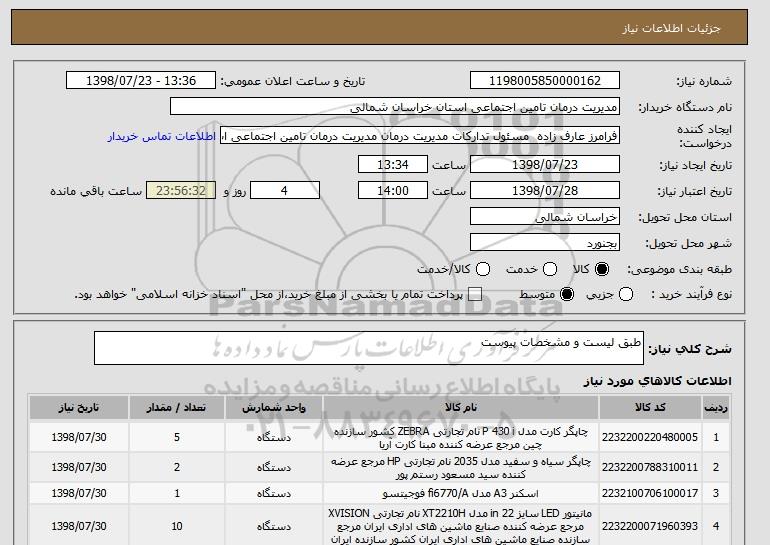The height and width of the screenshot is (545, 770).
Task: Click the need number field 1198005850000162
Action: point(545,81)
